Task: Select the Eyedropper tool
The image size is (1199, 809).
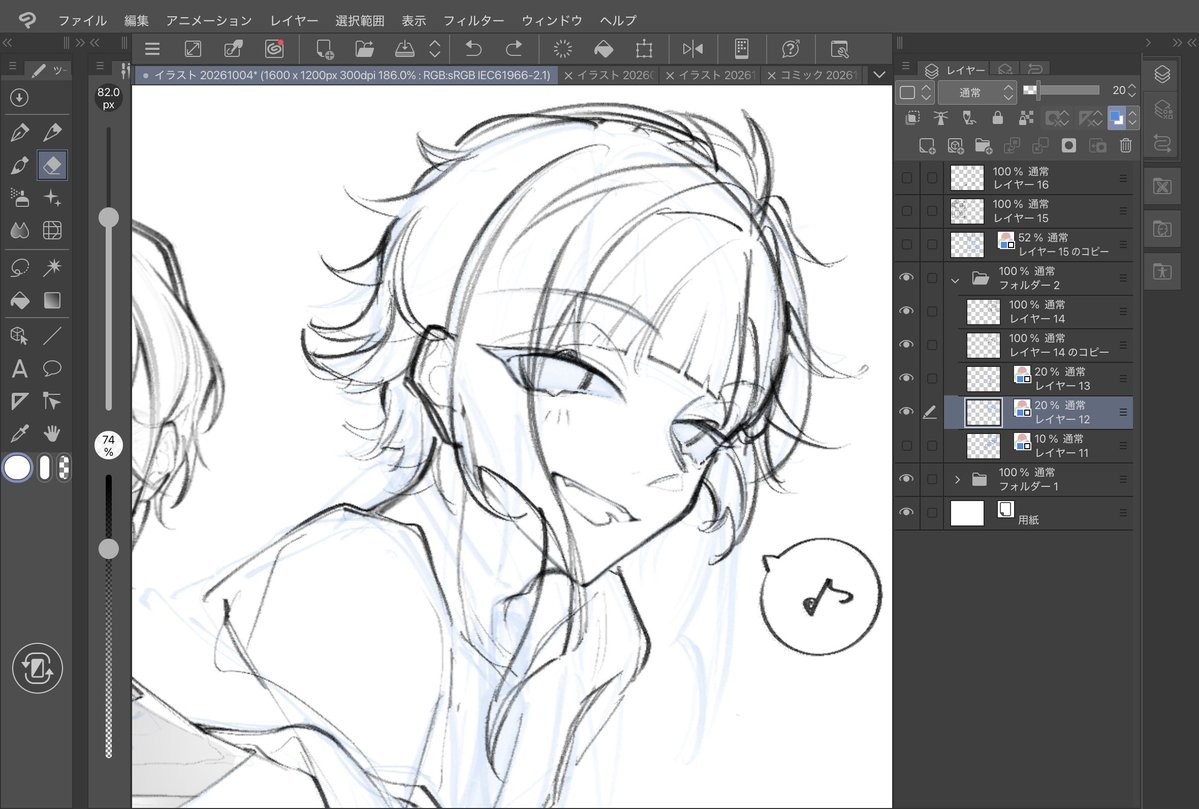Action: [x=20, y=434]
